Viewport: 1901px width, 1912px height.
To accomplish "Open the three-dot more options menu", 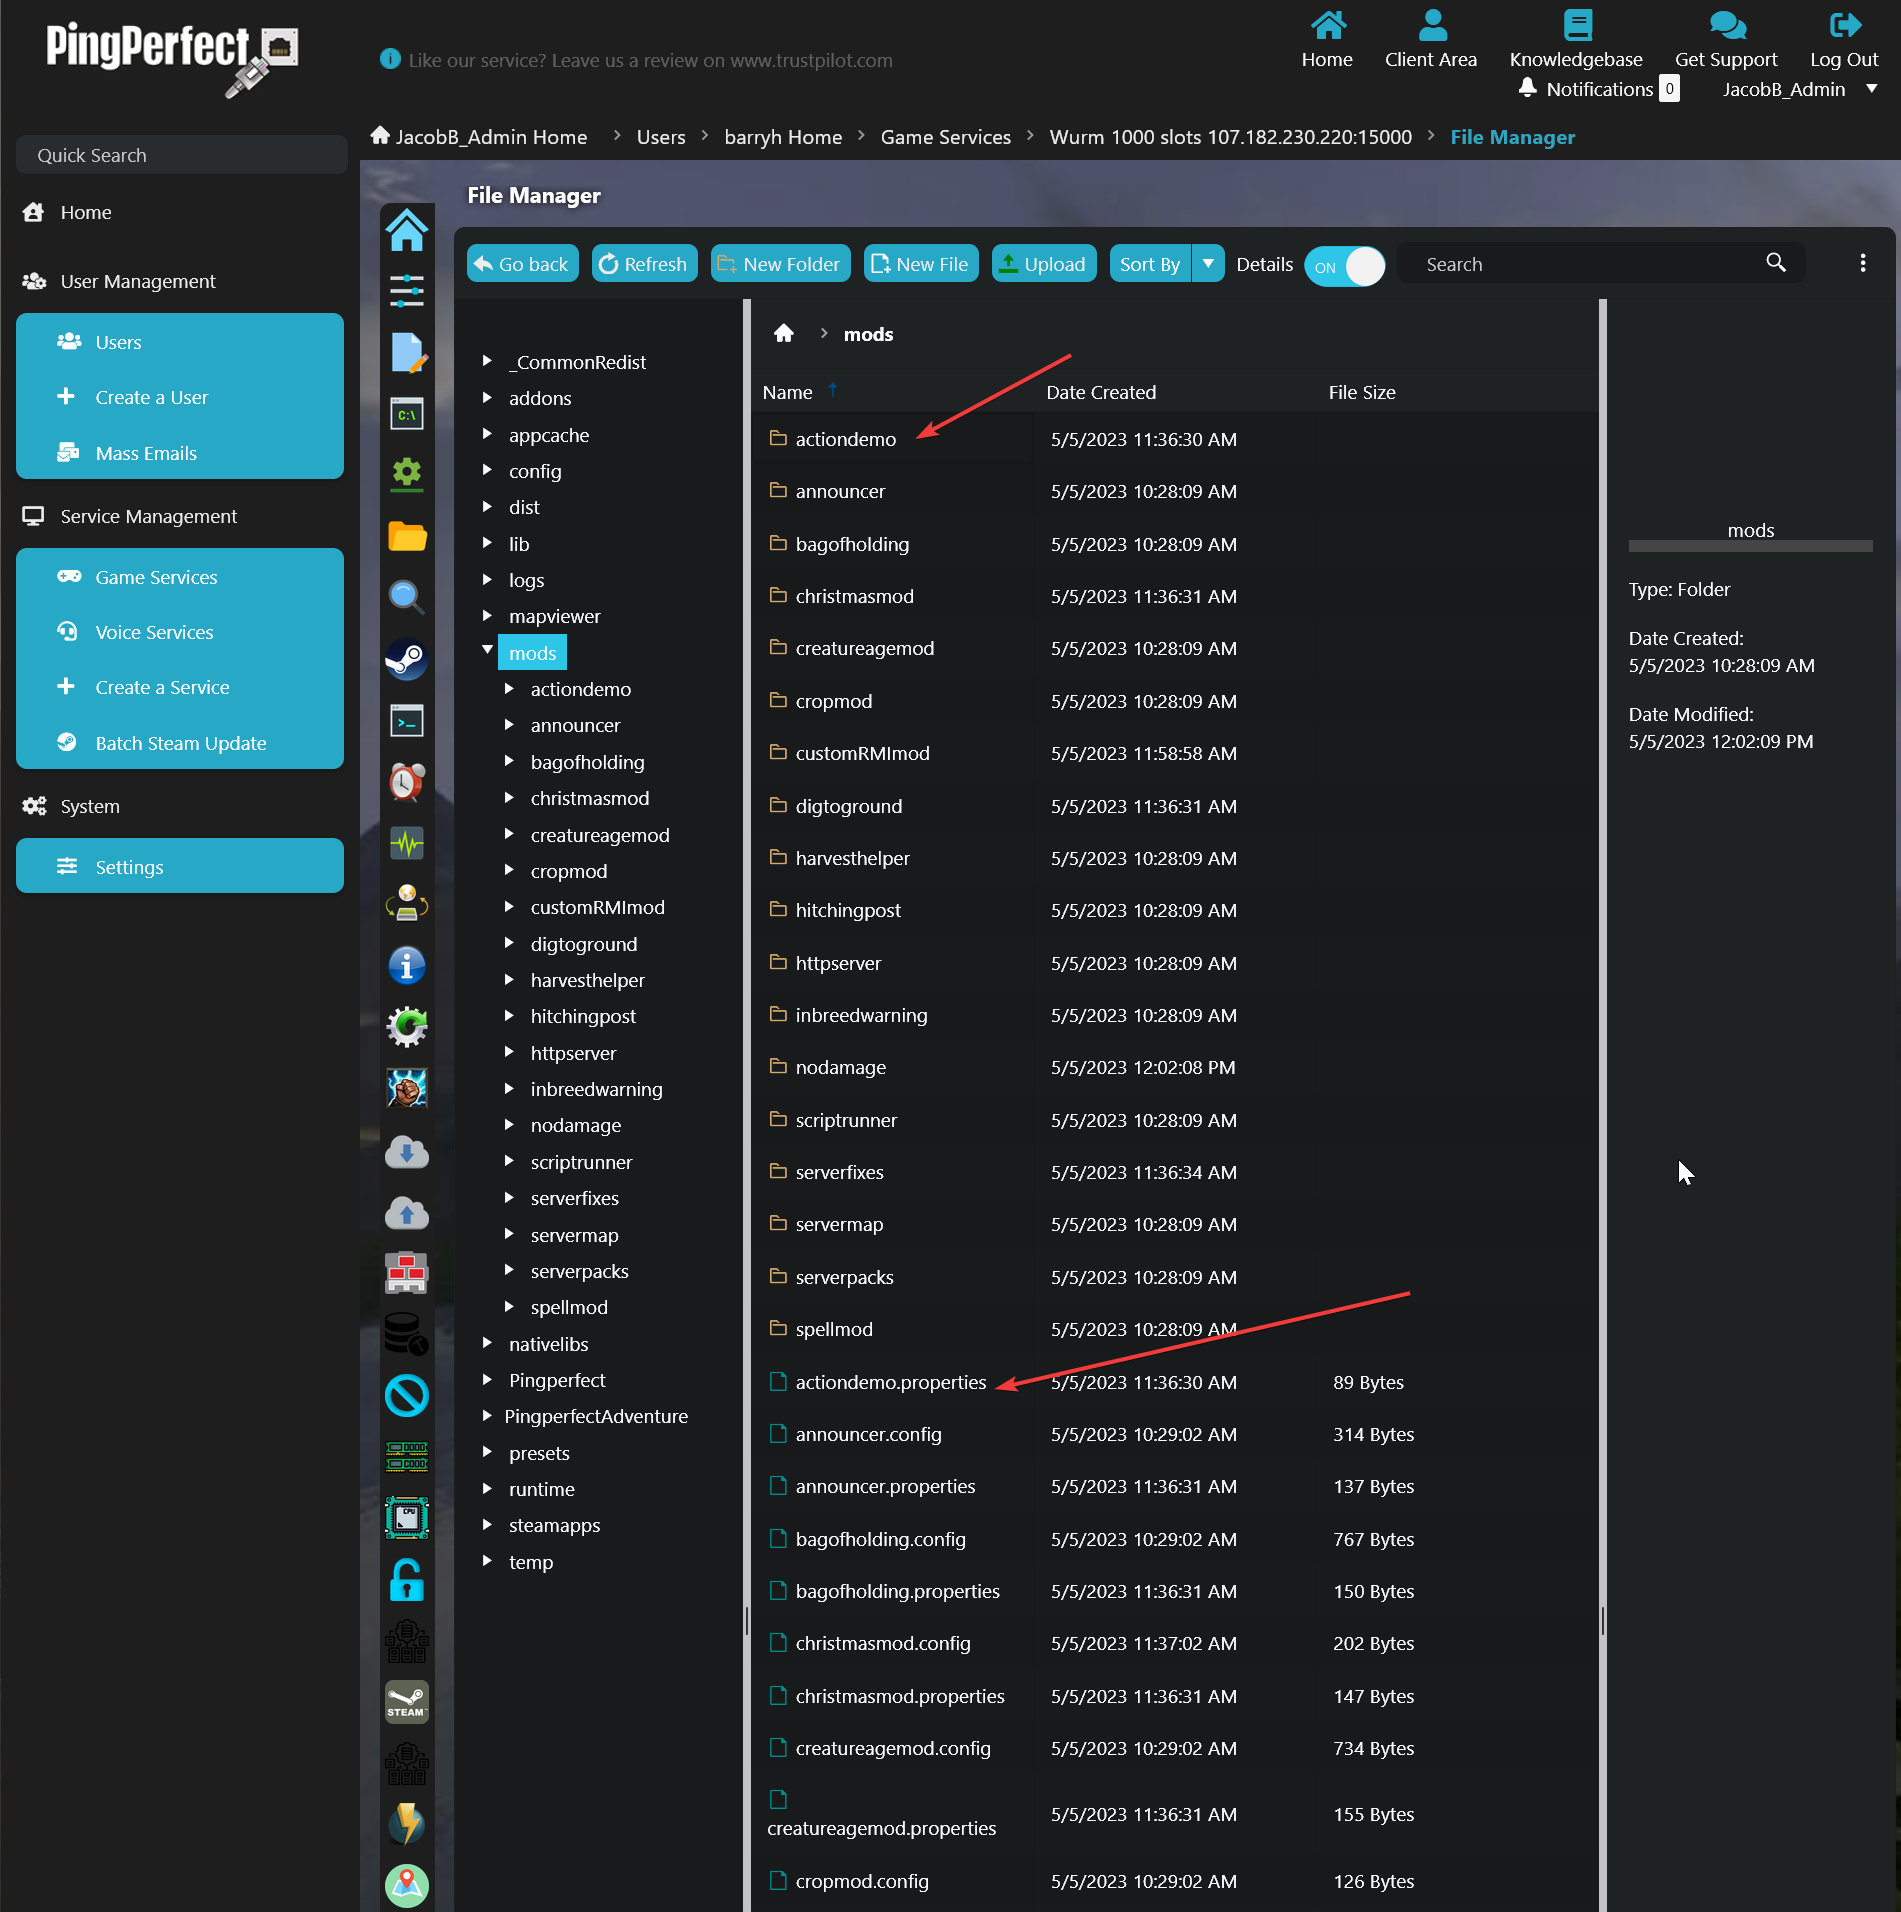I will point(1862,263).
